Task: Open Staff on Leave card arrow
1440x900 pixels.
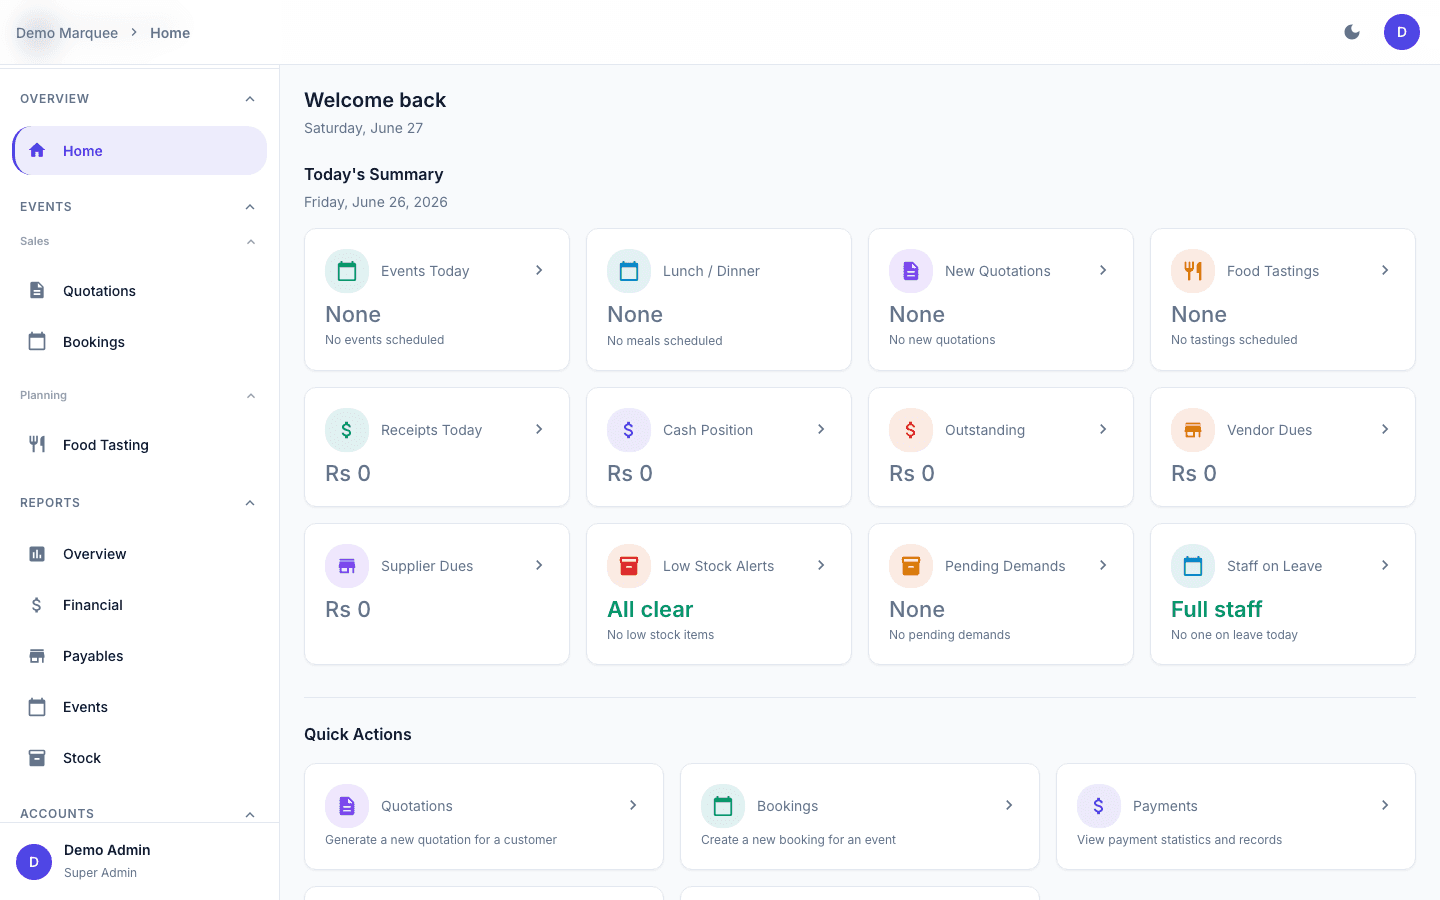Action: click(x=1385, y=565)
